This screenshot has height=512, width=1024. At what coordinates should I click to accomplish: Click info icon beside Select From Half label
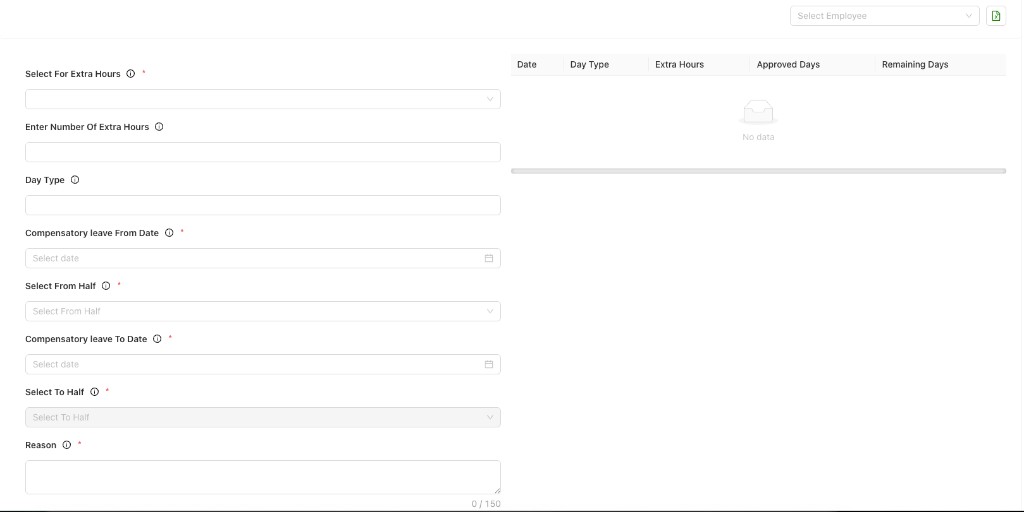click(x=106, y=285)
